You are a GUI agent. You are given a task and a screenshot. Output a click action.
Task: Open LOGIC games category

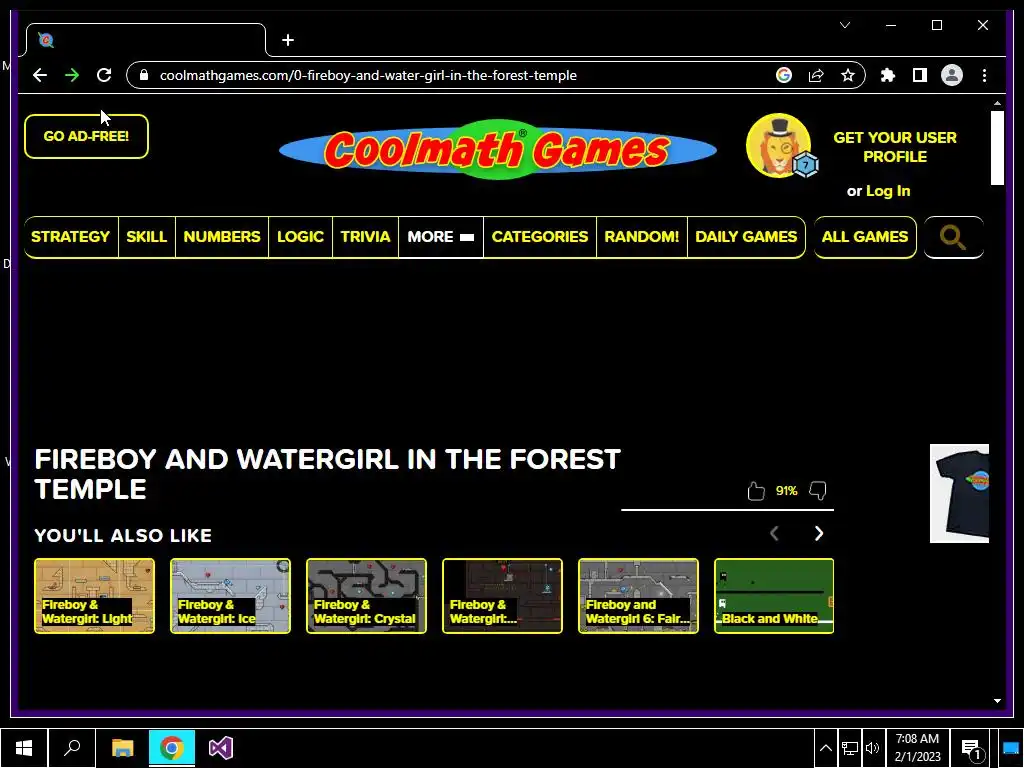click(x=300, y=236)
